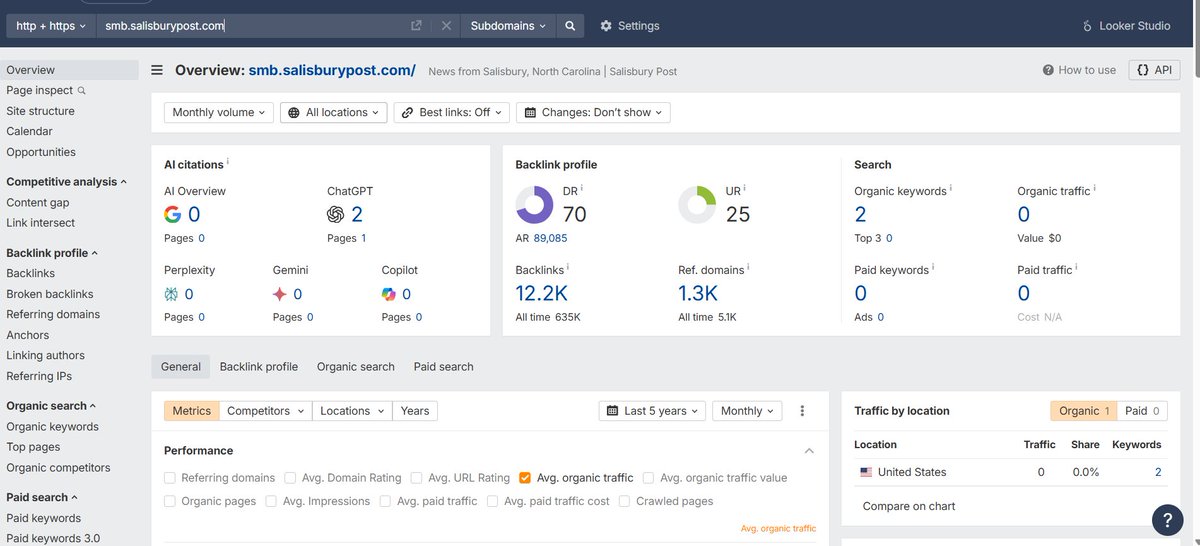Open Settings gear
1200x546 pixels.
pyautogui.click(x=630, y=26)
